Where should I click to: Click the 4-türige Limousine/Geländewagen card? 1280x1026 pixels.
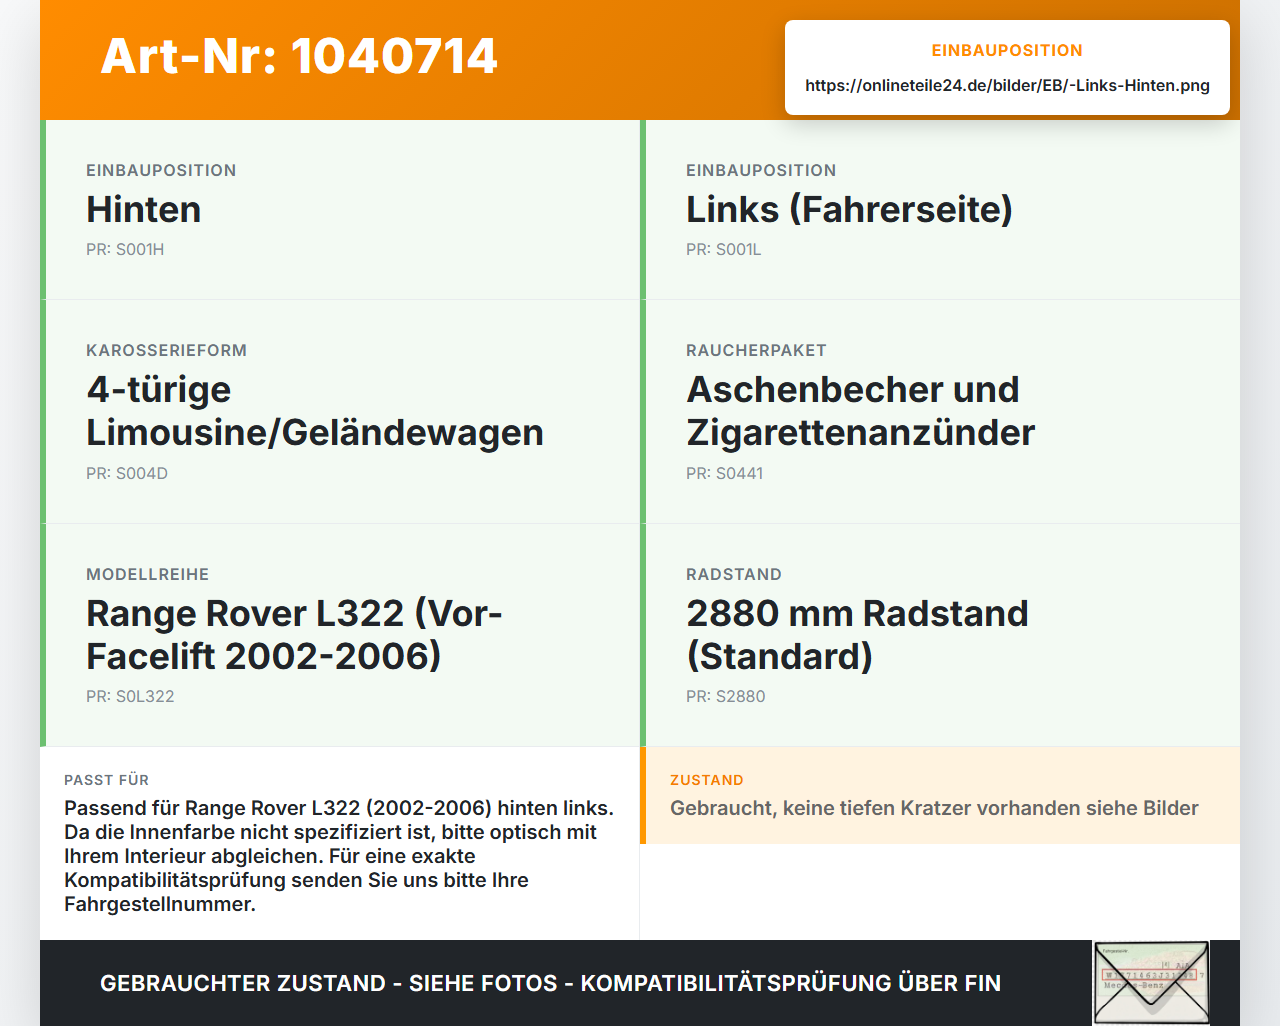coord(340,412)
